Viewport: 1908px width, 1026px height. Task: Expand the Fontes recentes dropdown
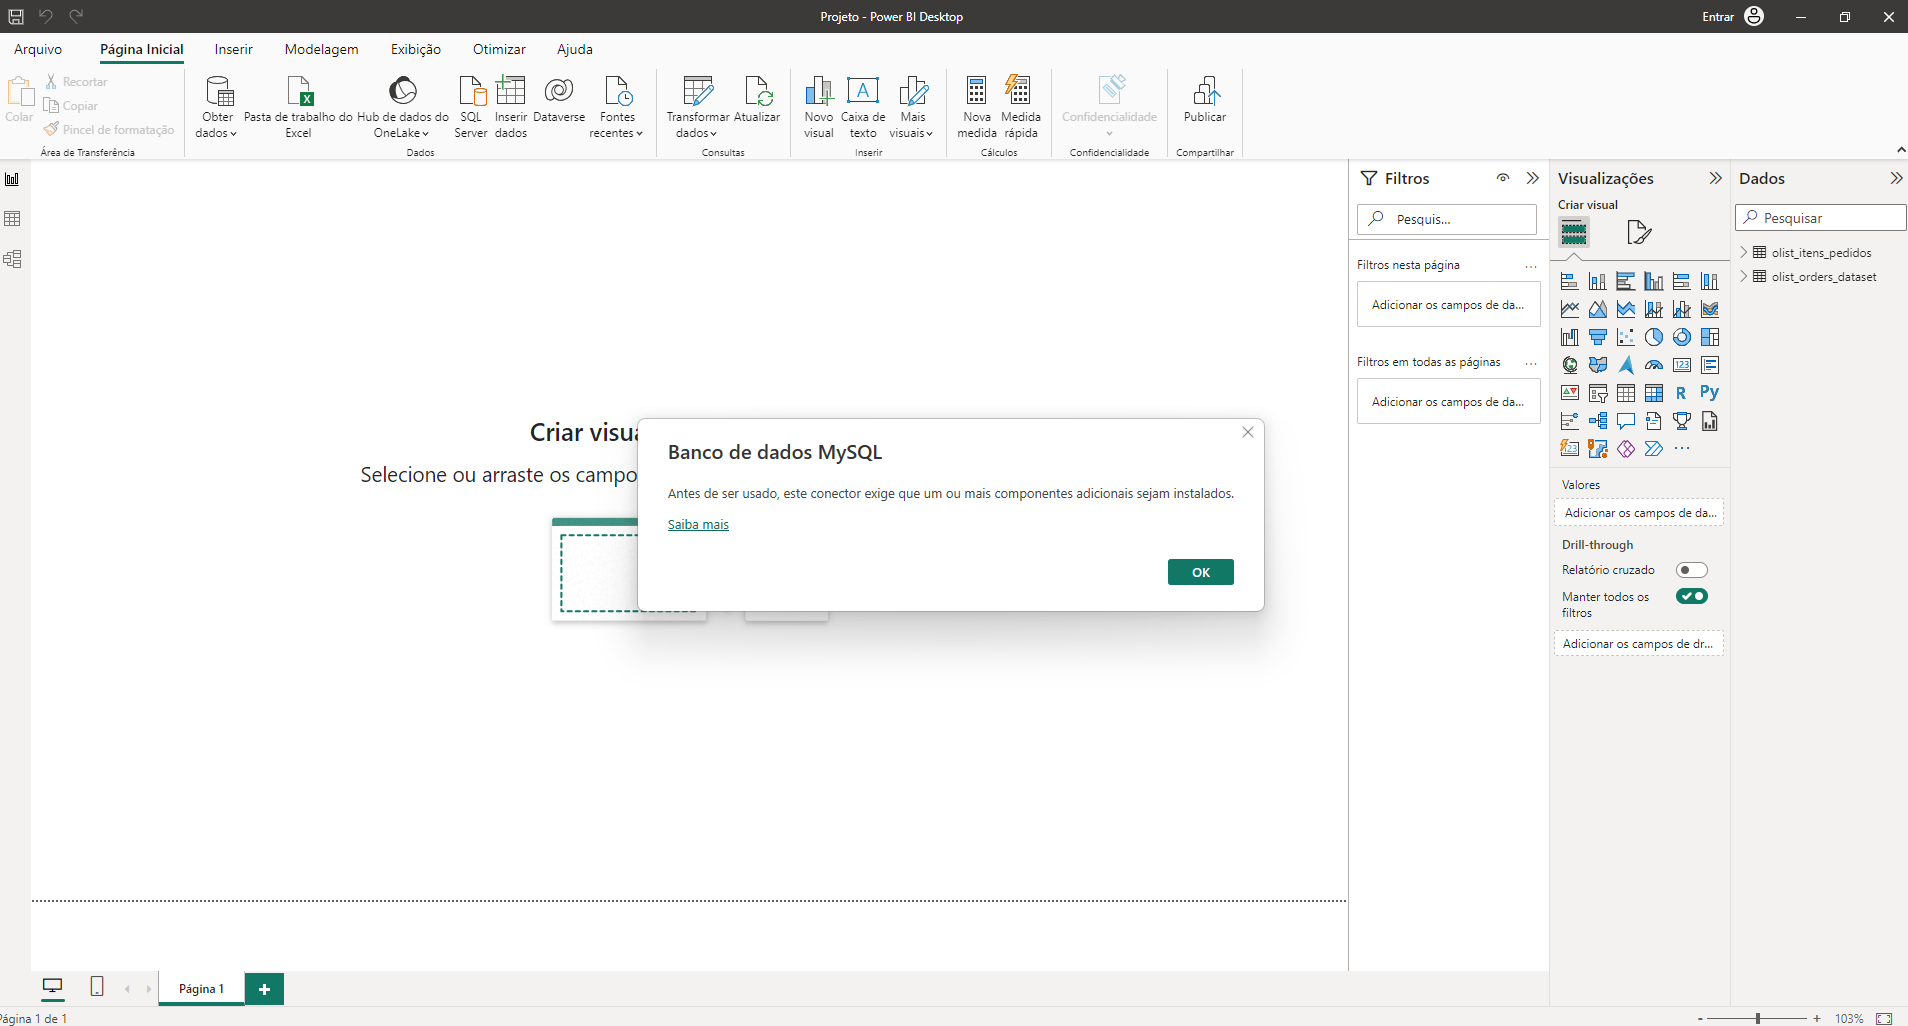617,106
